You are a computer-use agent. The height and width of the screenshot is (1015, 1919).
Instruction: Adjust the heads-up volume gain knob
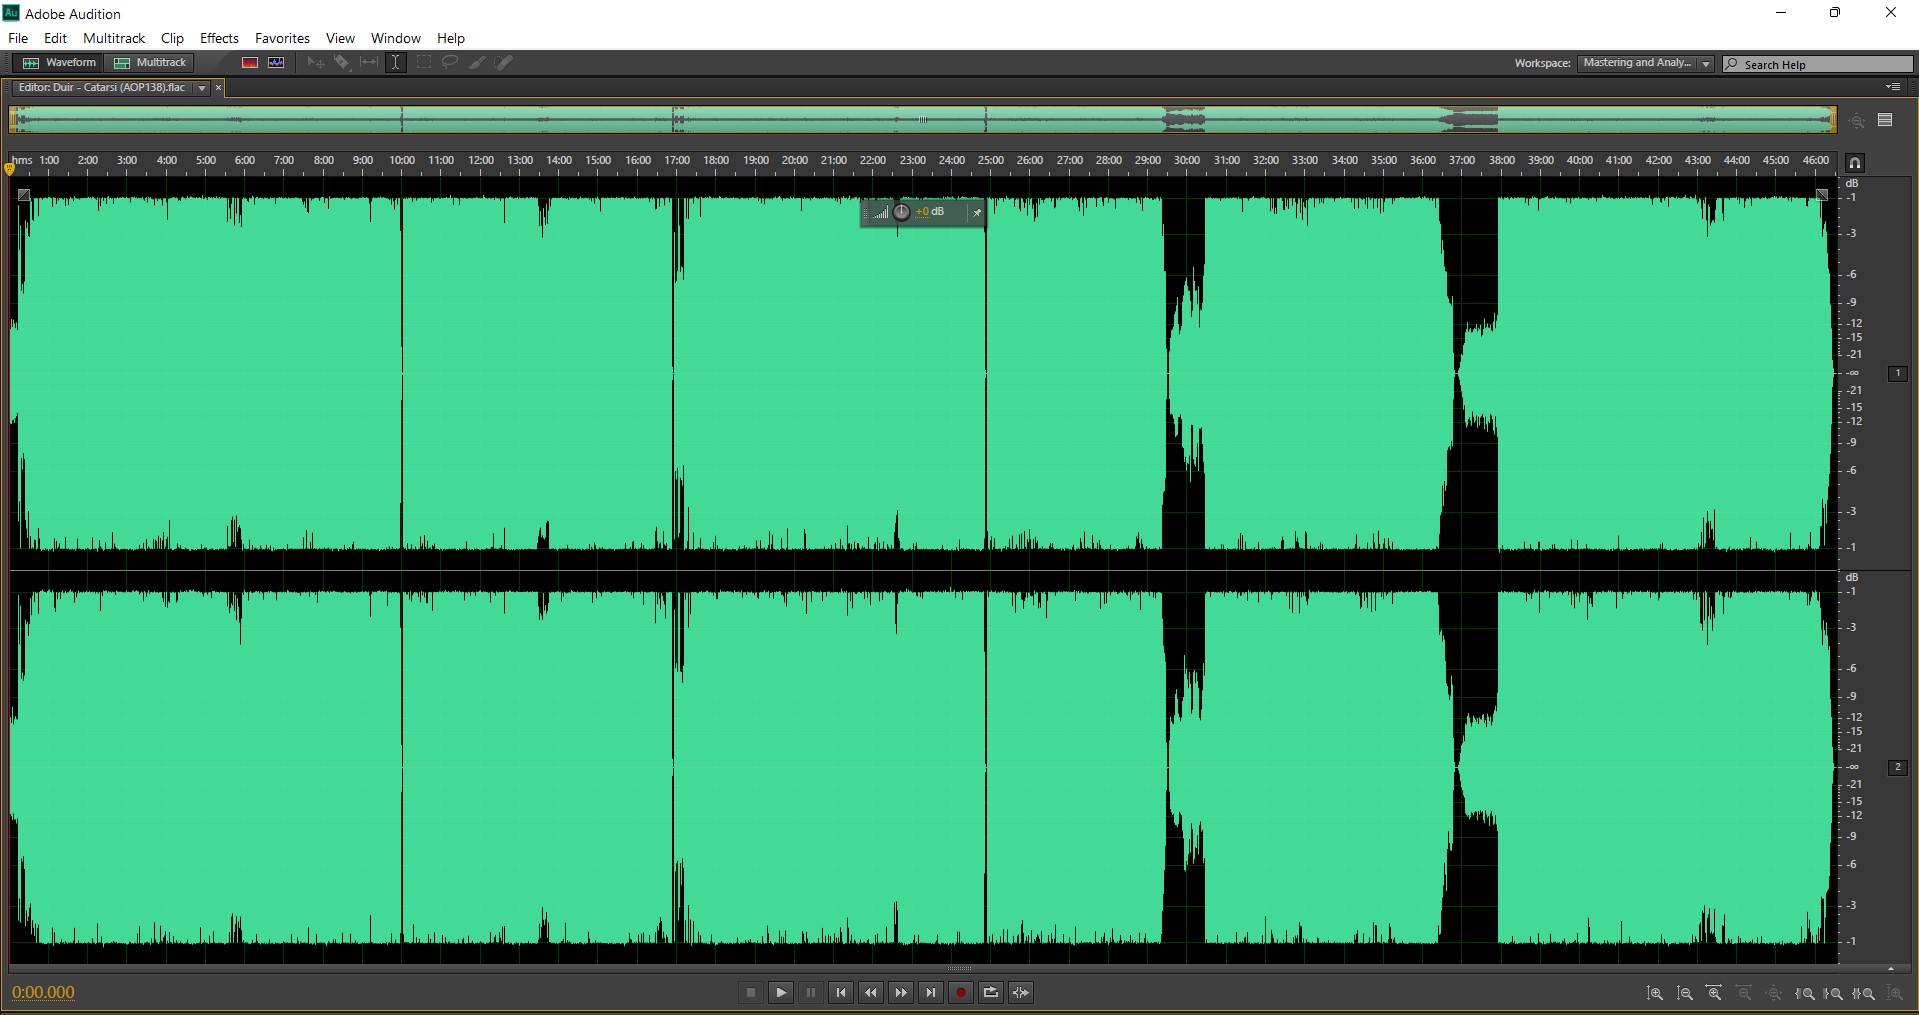tap(902, 212)
